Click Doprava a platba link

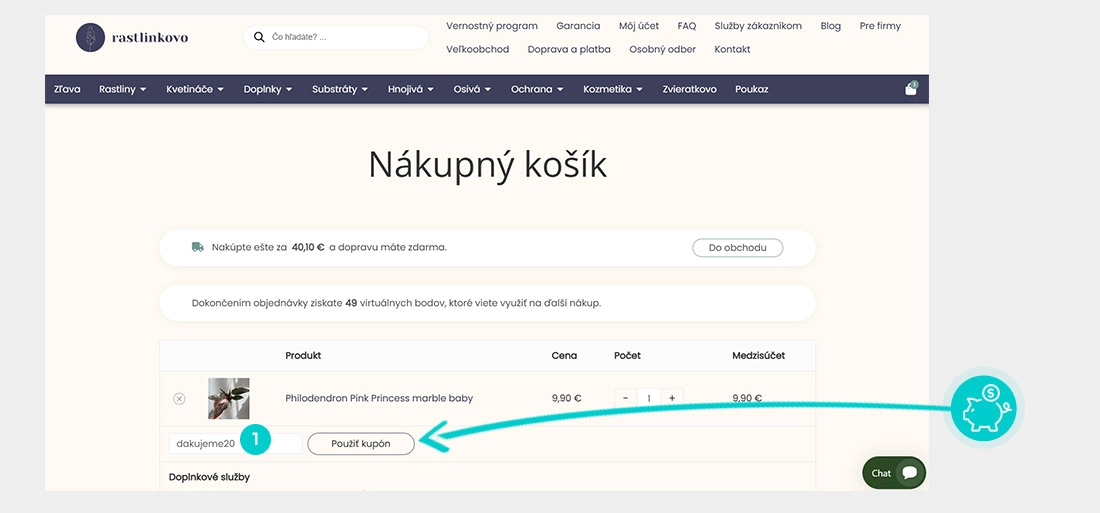[569, 49]
